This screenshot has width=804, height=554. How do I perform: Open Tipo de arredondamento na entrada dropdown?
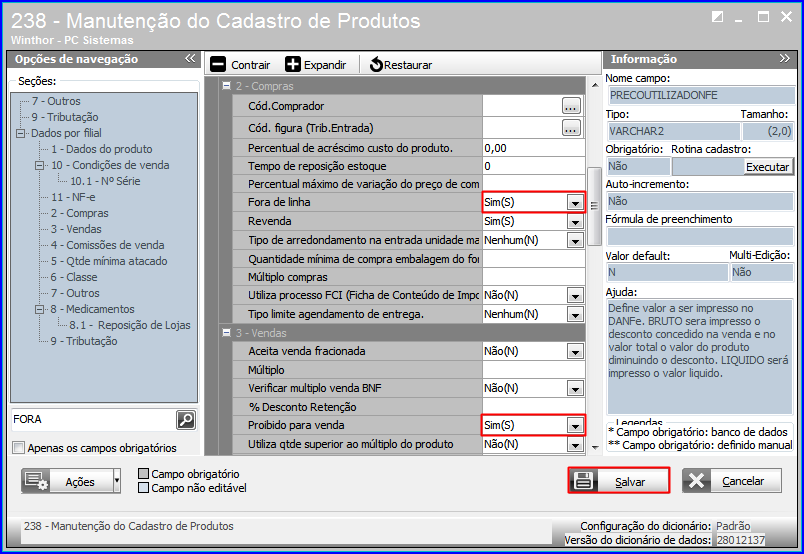(575, 241)
